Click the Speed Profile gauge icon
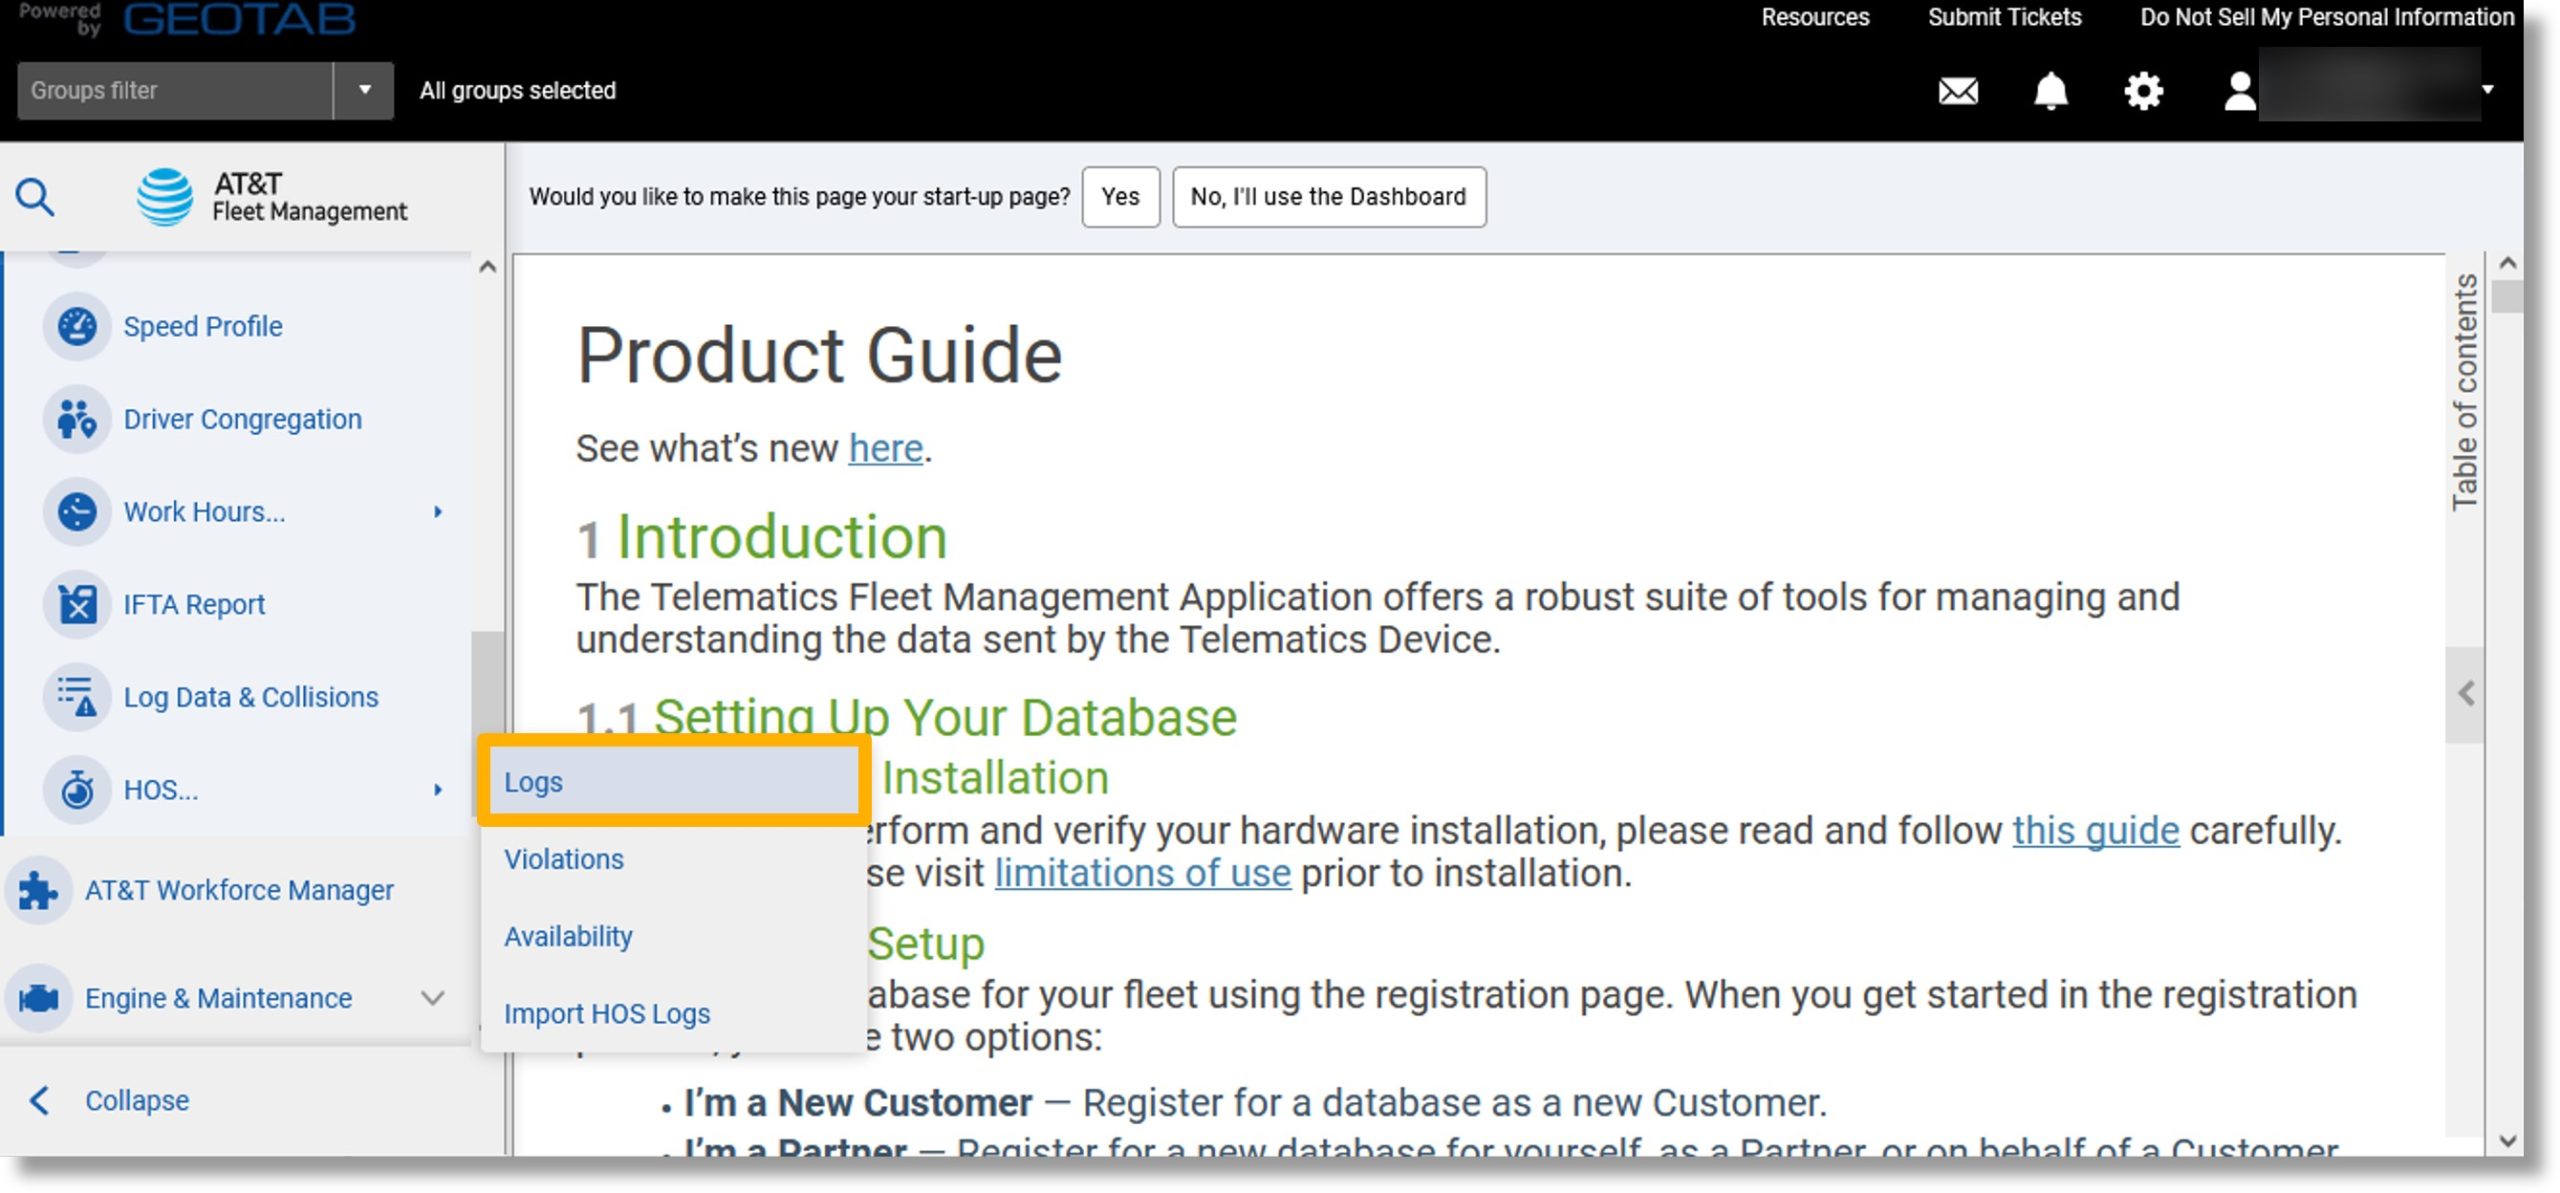Screen dimensions: 2560x1193 pyautogui.click(x=77, y=326)
